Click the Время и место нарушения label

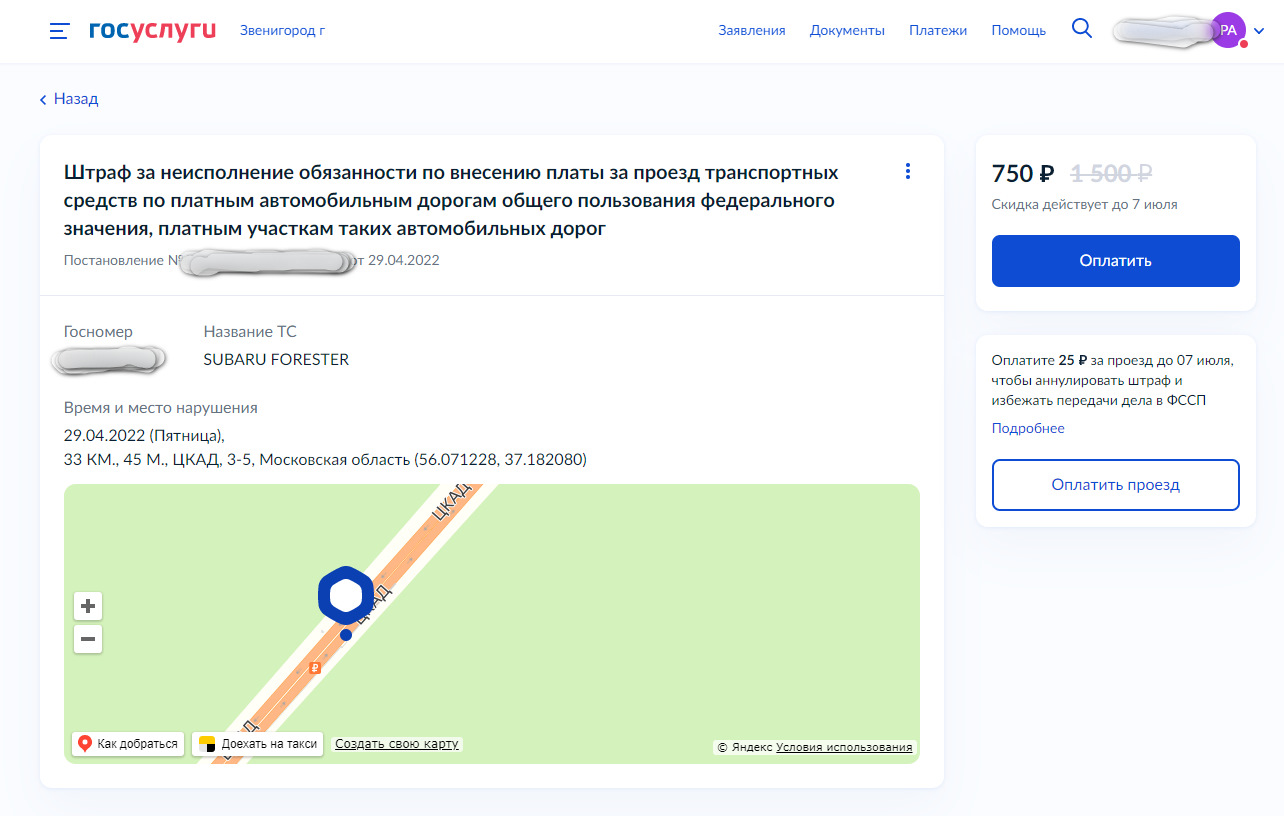161,408
